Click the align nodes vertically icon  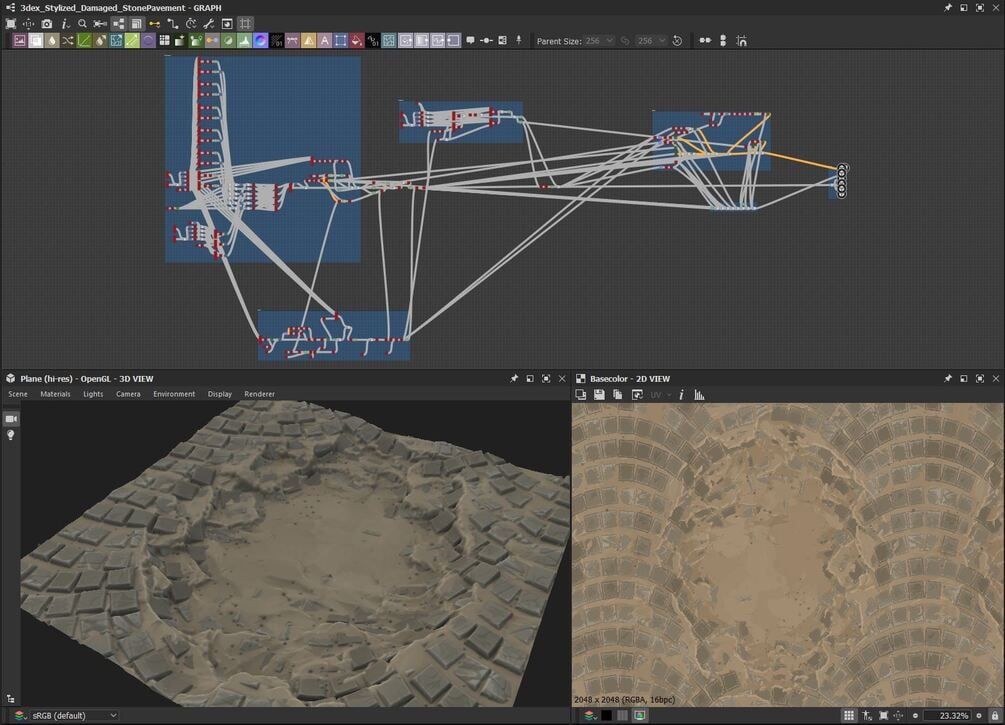click(723, 40)
